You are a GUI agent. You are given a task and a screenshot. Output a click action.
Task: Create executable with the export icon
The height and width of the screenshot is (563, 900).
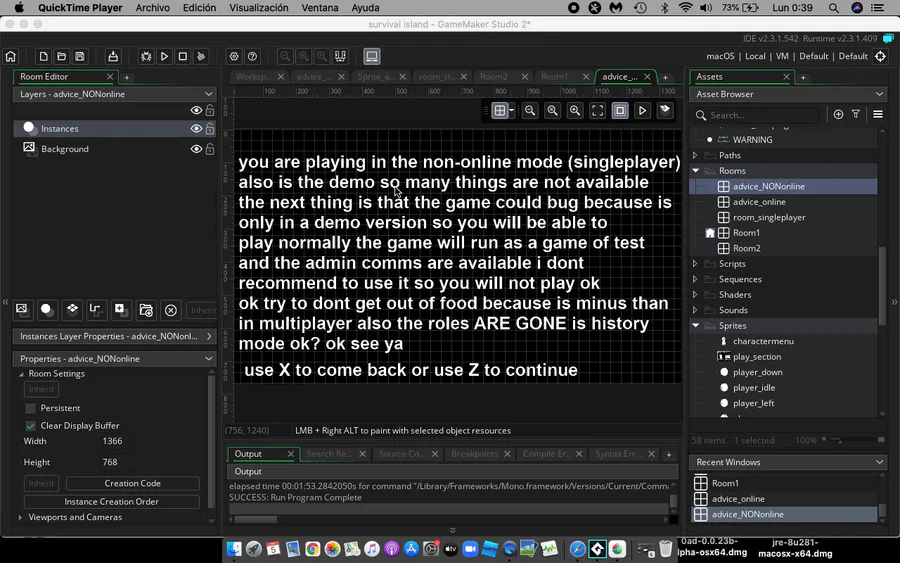coord(113,56)
